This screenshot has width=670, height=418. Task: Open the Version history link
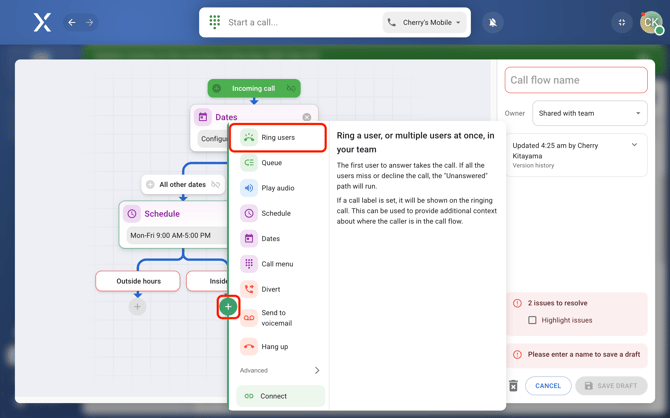tap(533, 165)
